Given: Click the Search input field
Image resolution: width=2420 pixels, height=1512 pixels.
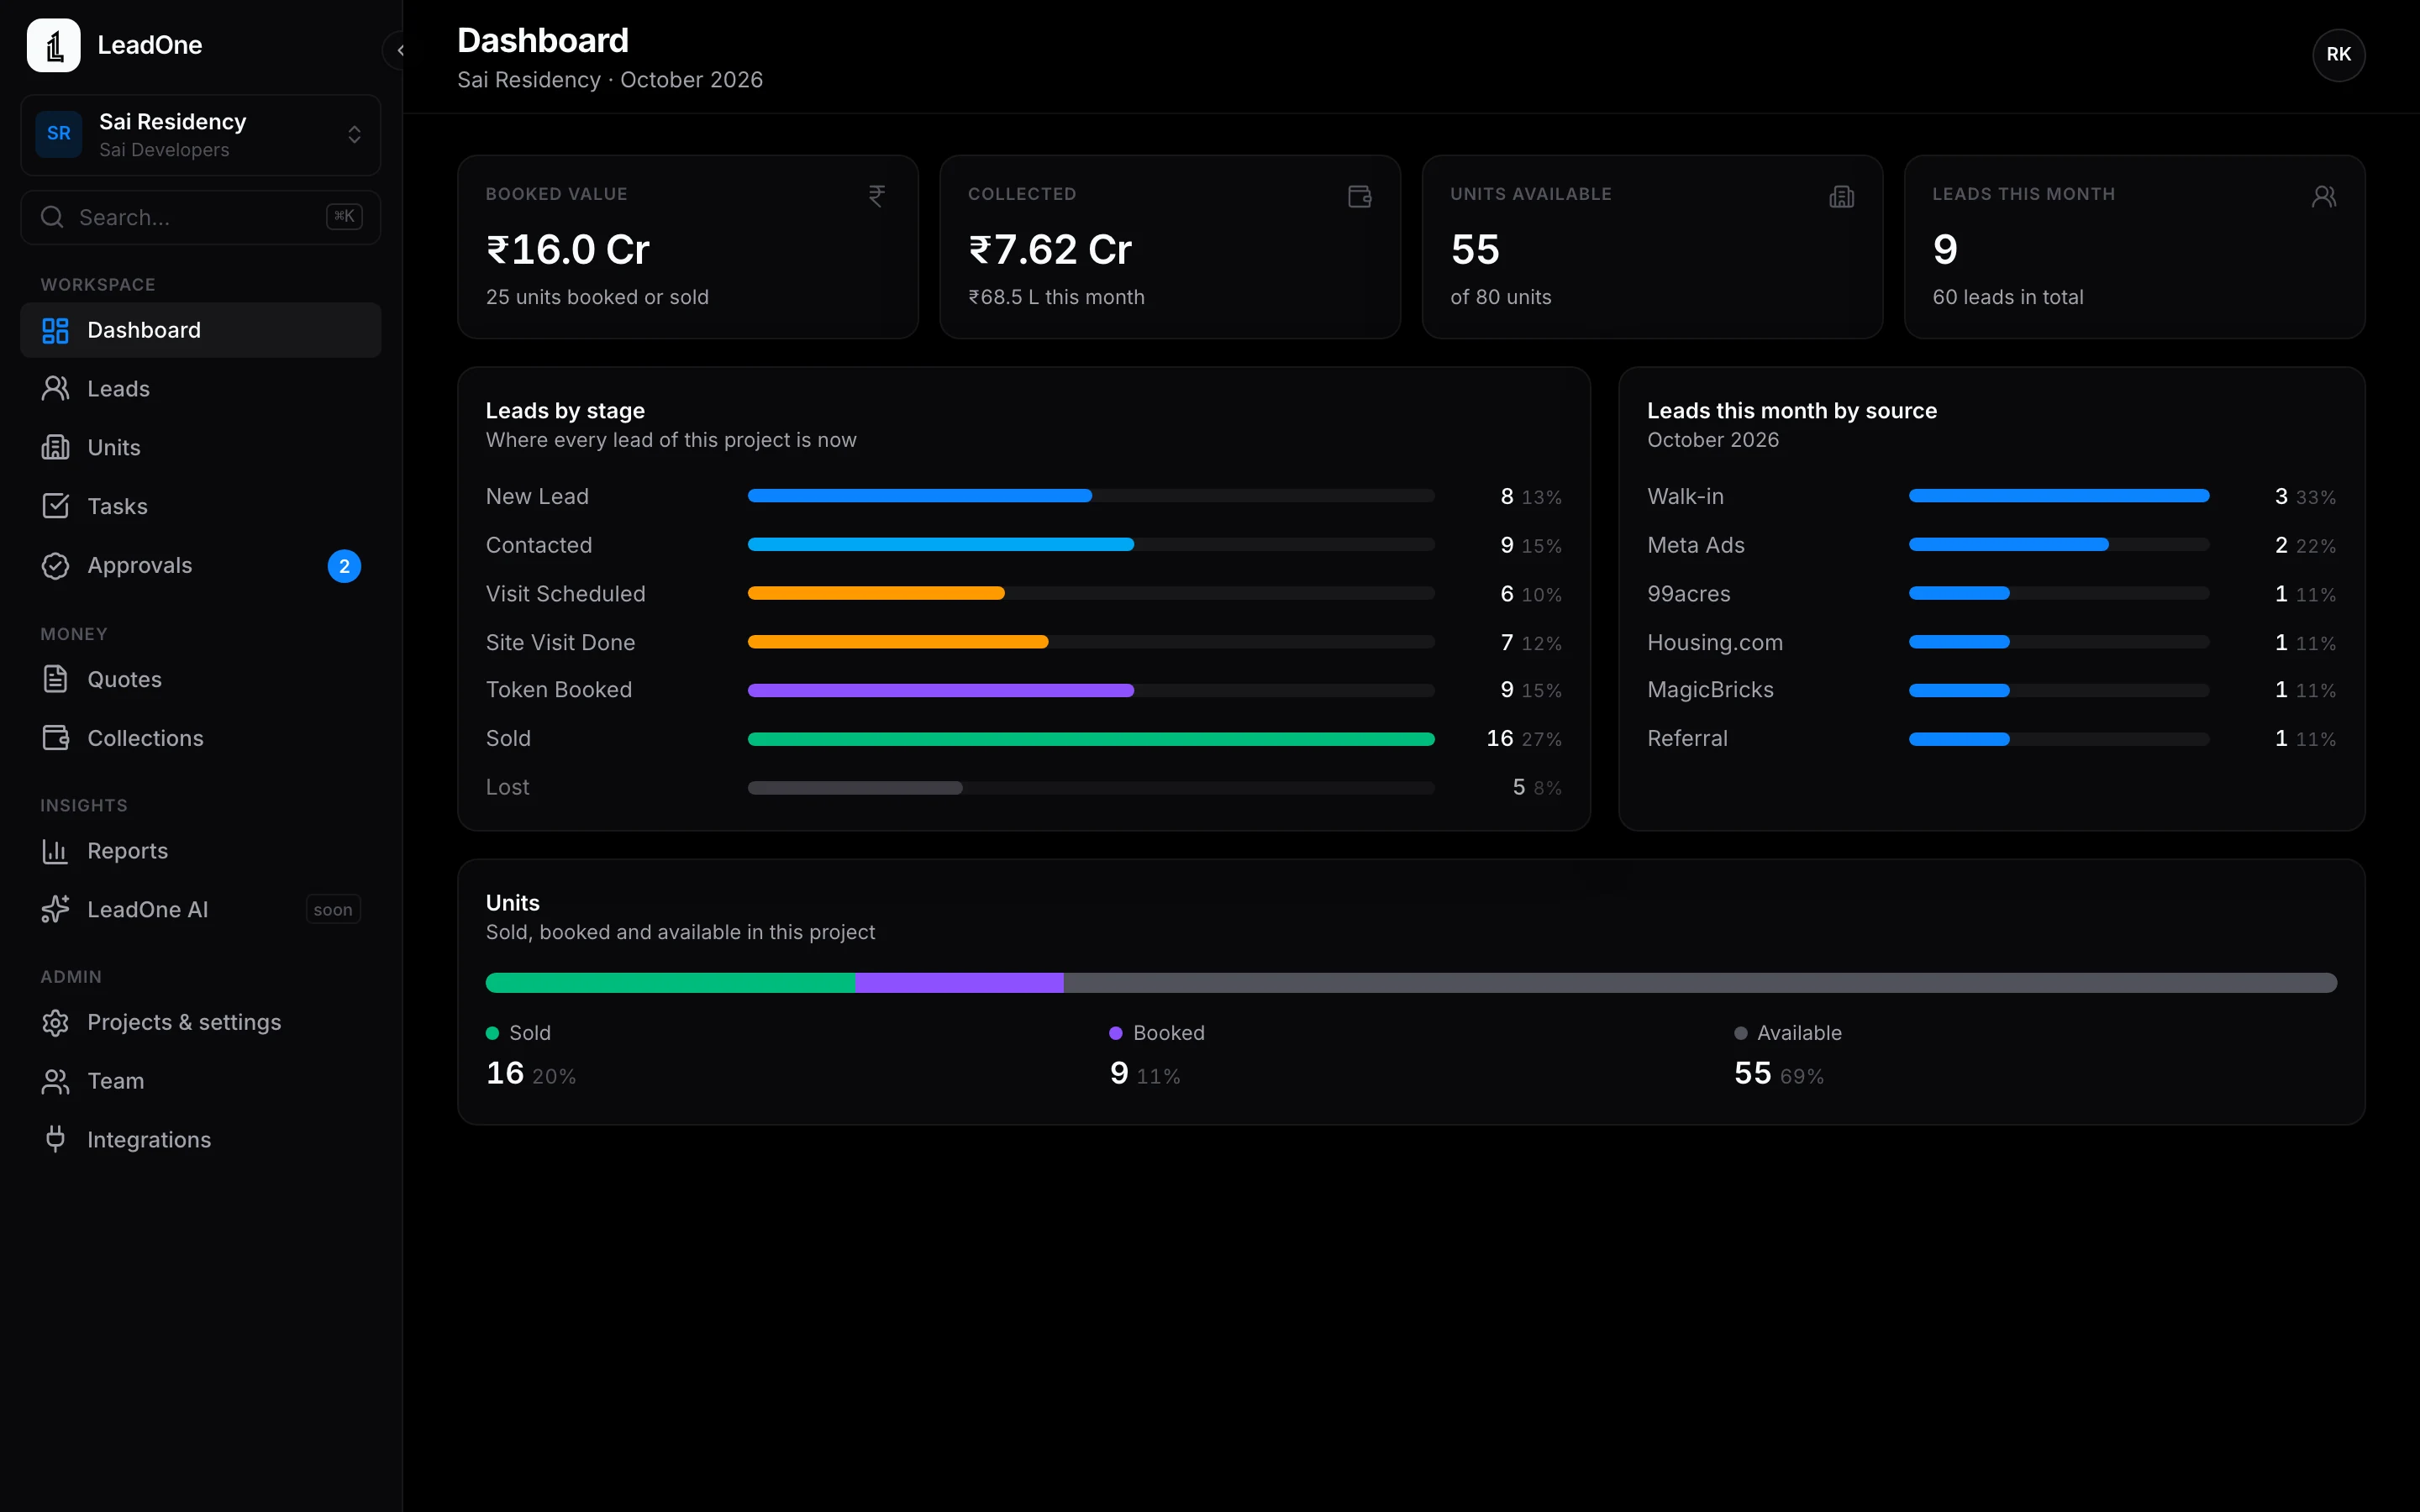Looking at the screenshot, I should pos(201,217).
